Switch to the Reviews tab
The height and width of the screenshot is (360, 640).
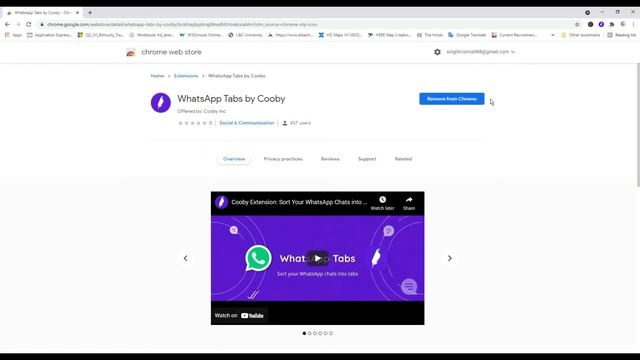tap(330, 159)
